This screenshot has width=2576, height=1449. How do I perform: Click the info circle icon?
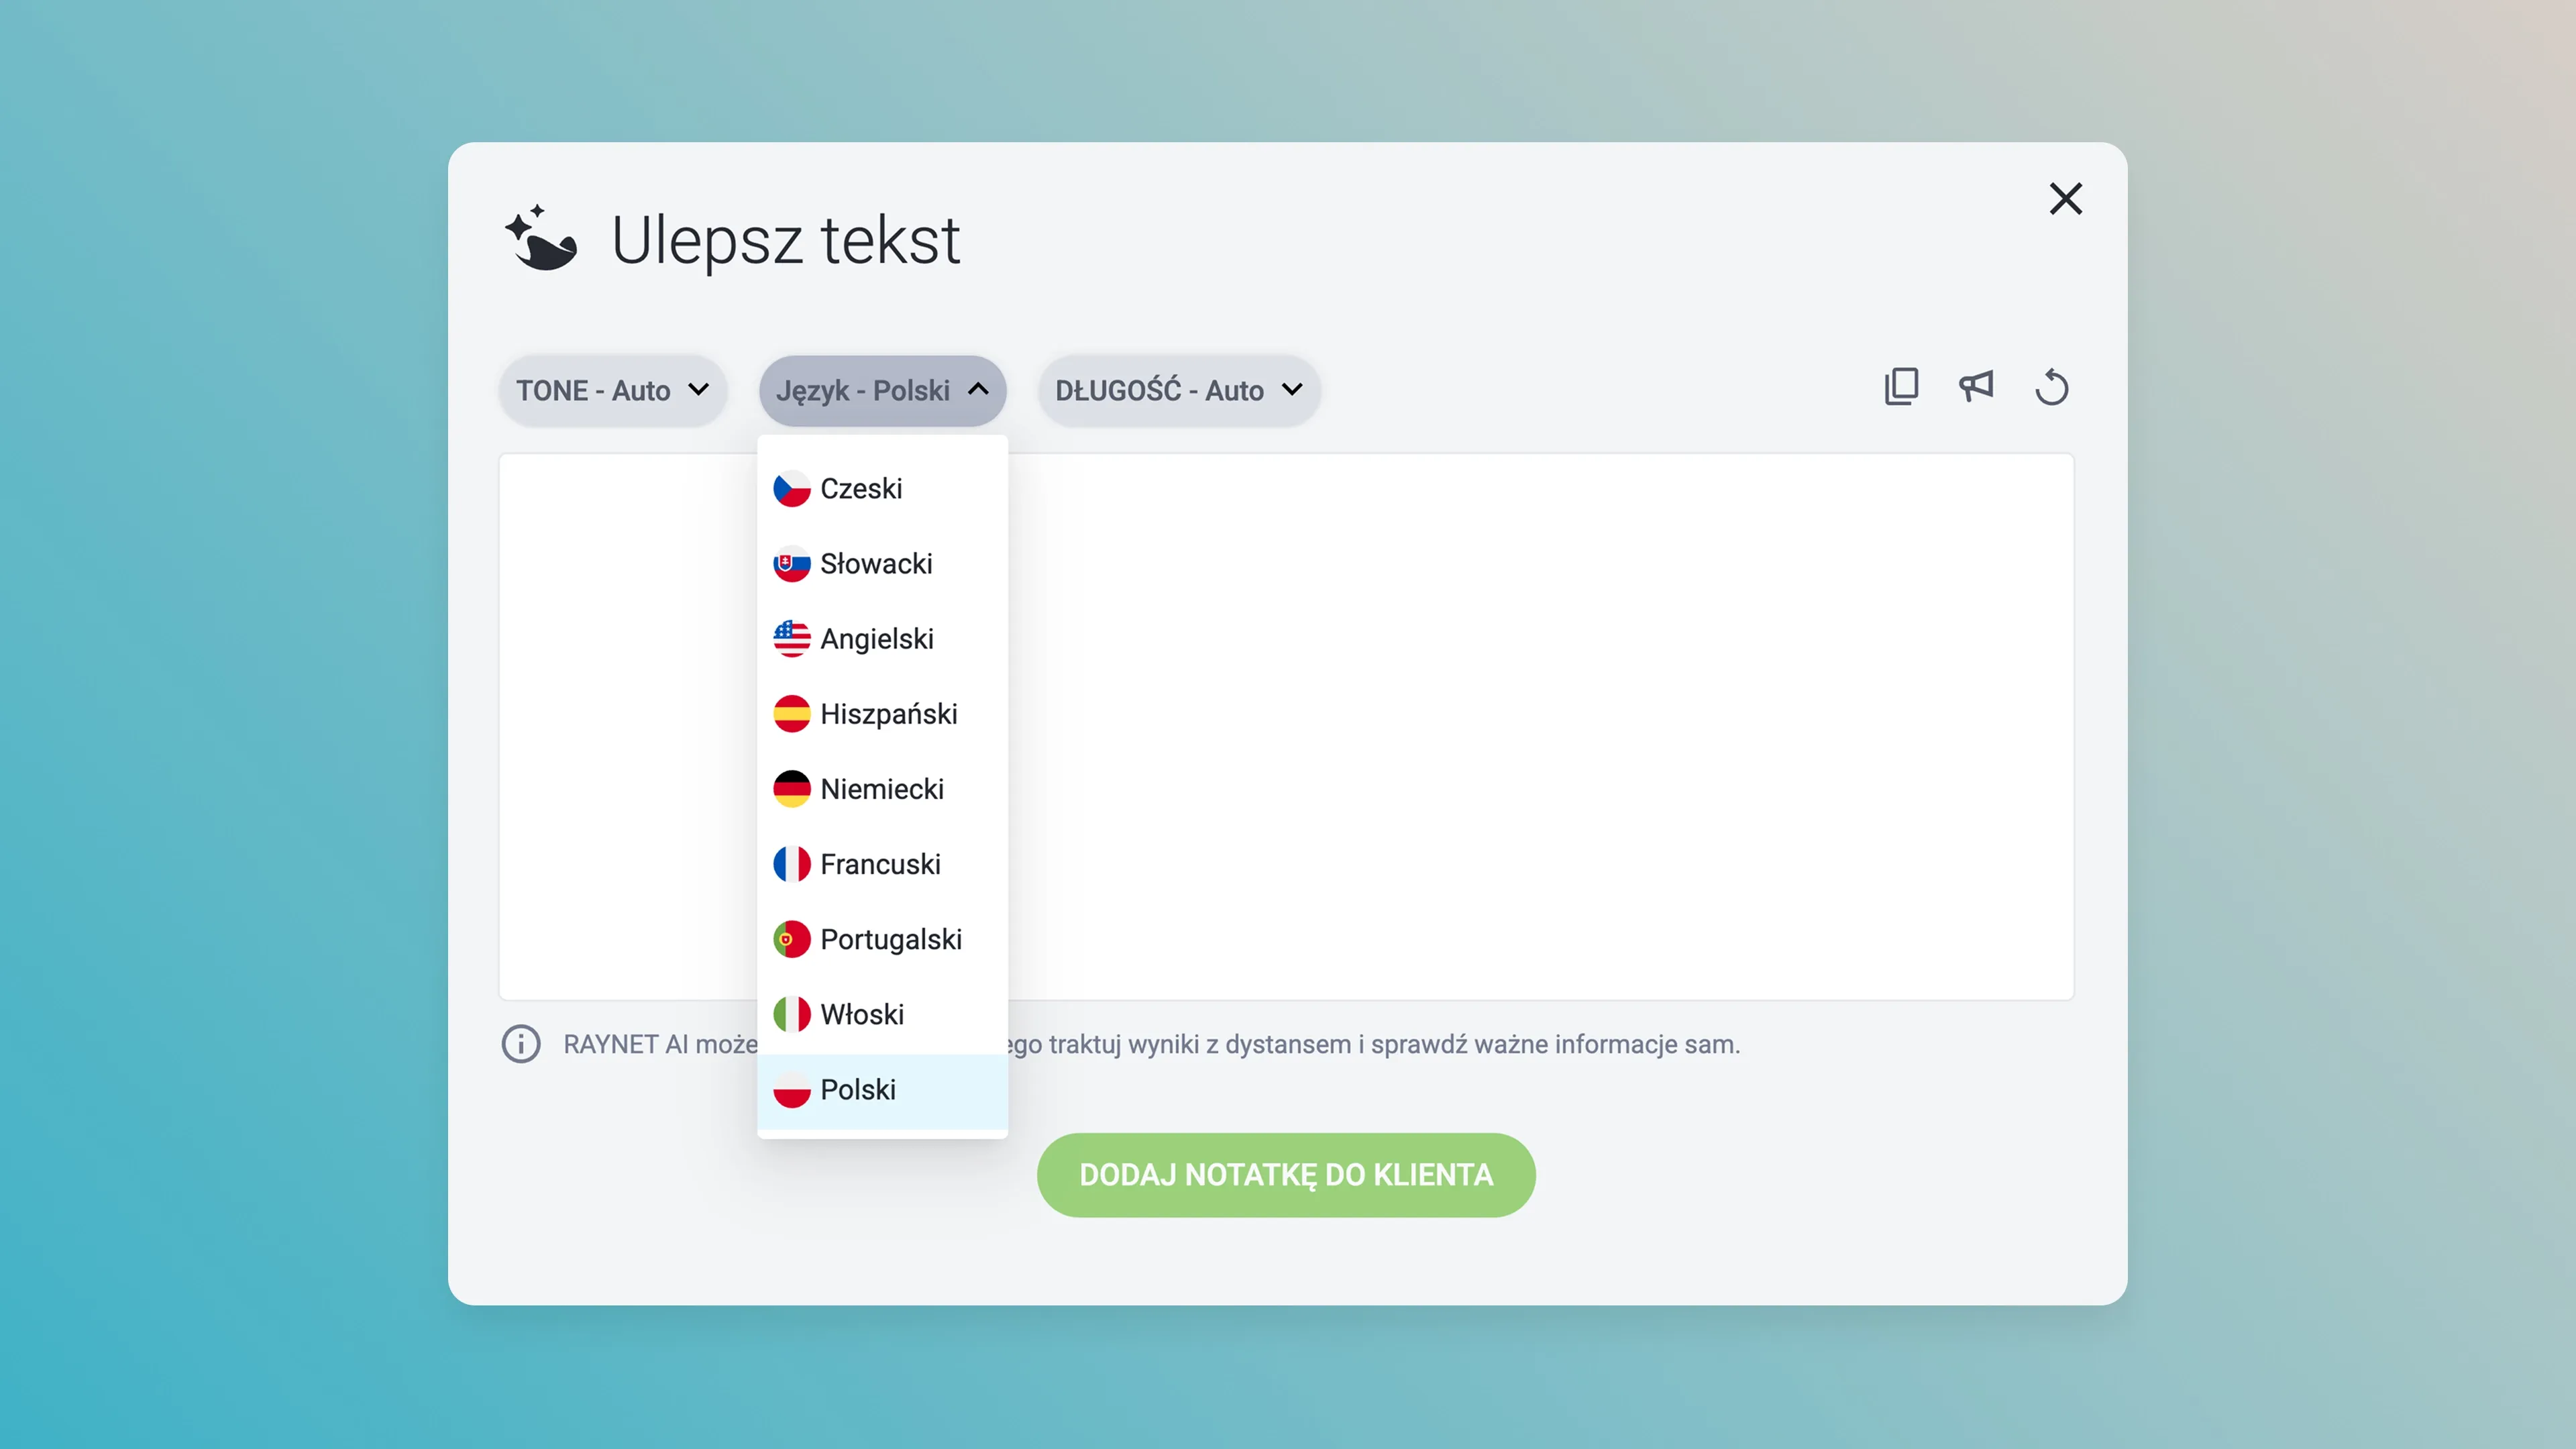pyautogui.click(x=521, y=1044)
